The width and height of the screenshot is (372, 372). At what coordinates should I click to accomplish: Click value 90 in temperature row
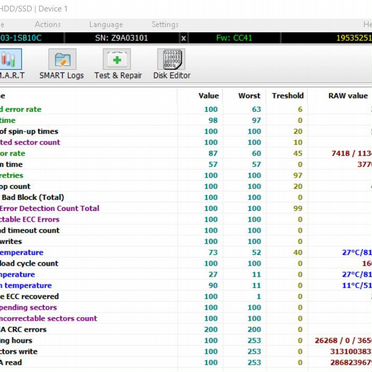coord(213,285)
